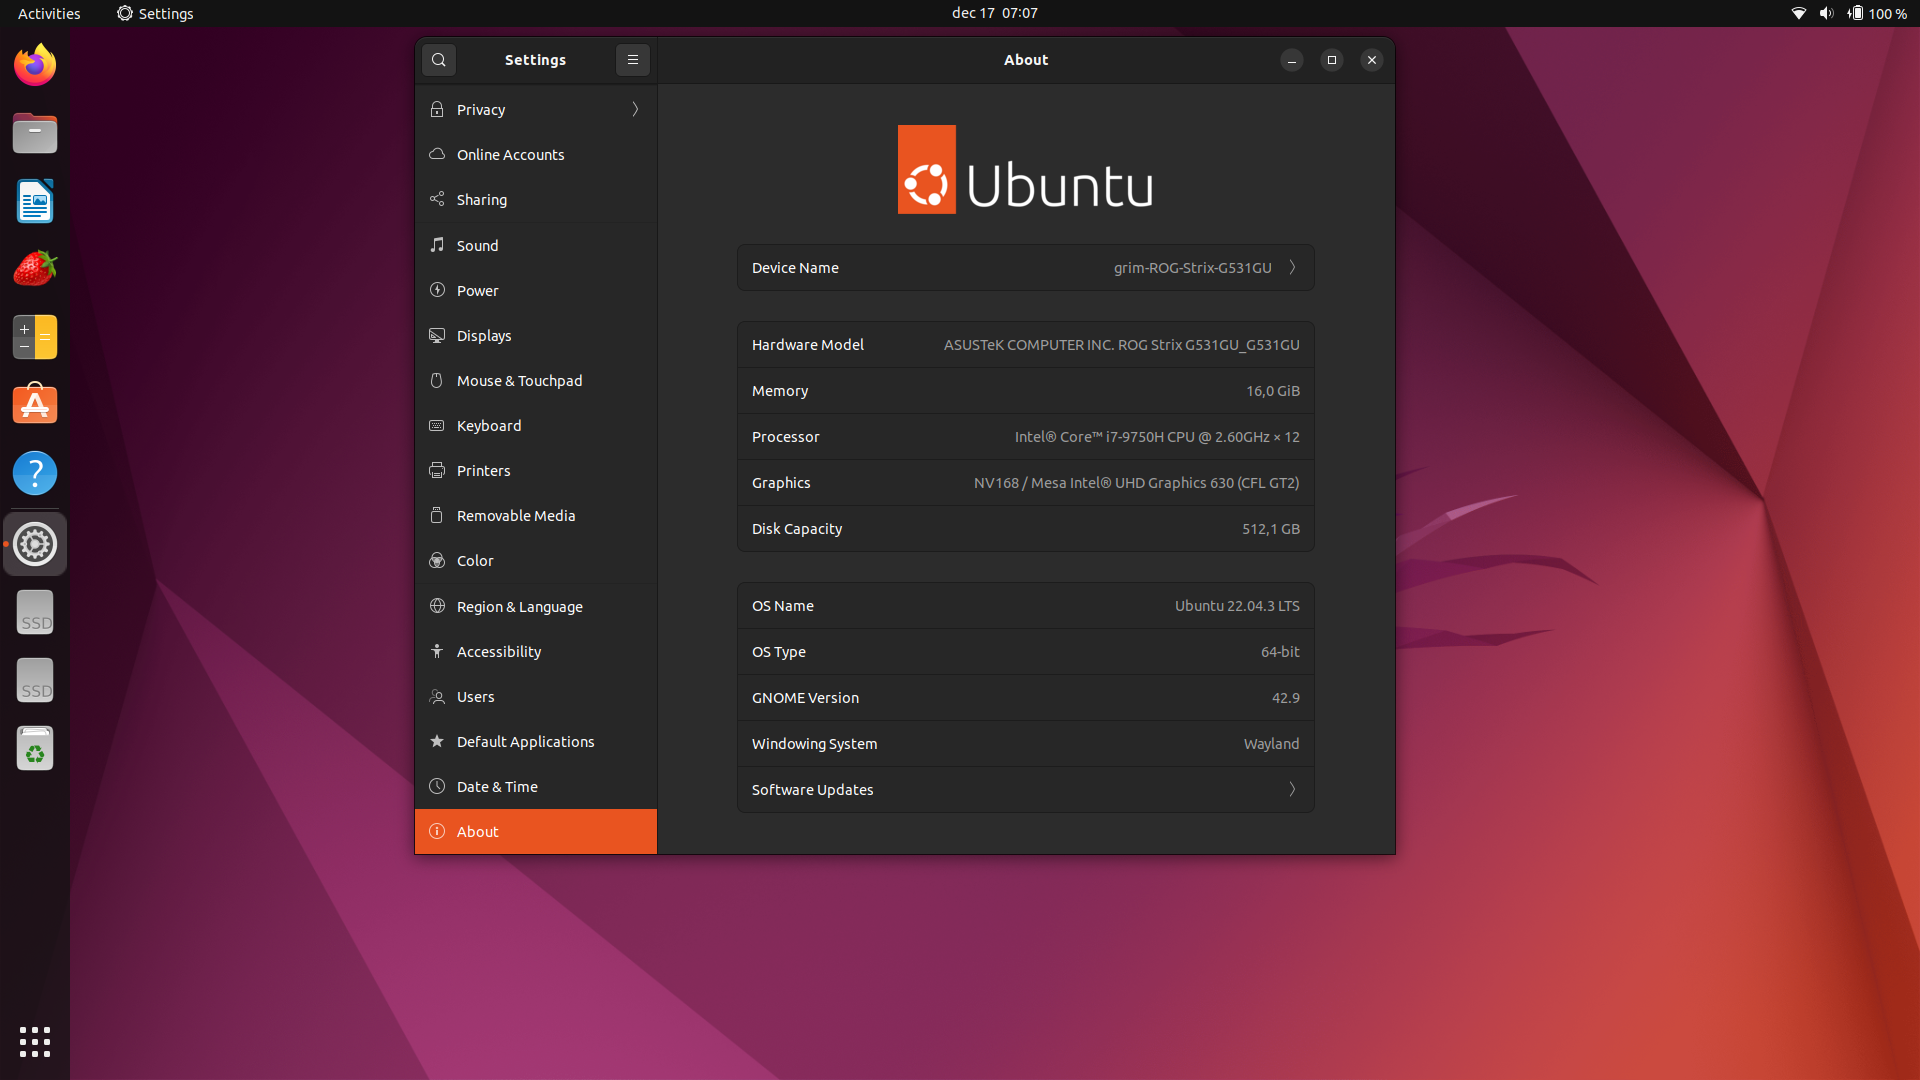Open system menu via battery indicator
Screen dimensions: 1920x1080
click(1877, 13)
